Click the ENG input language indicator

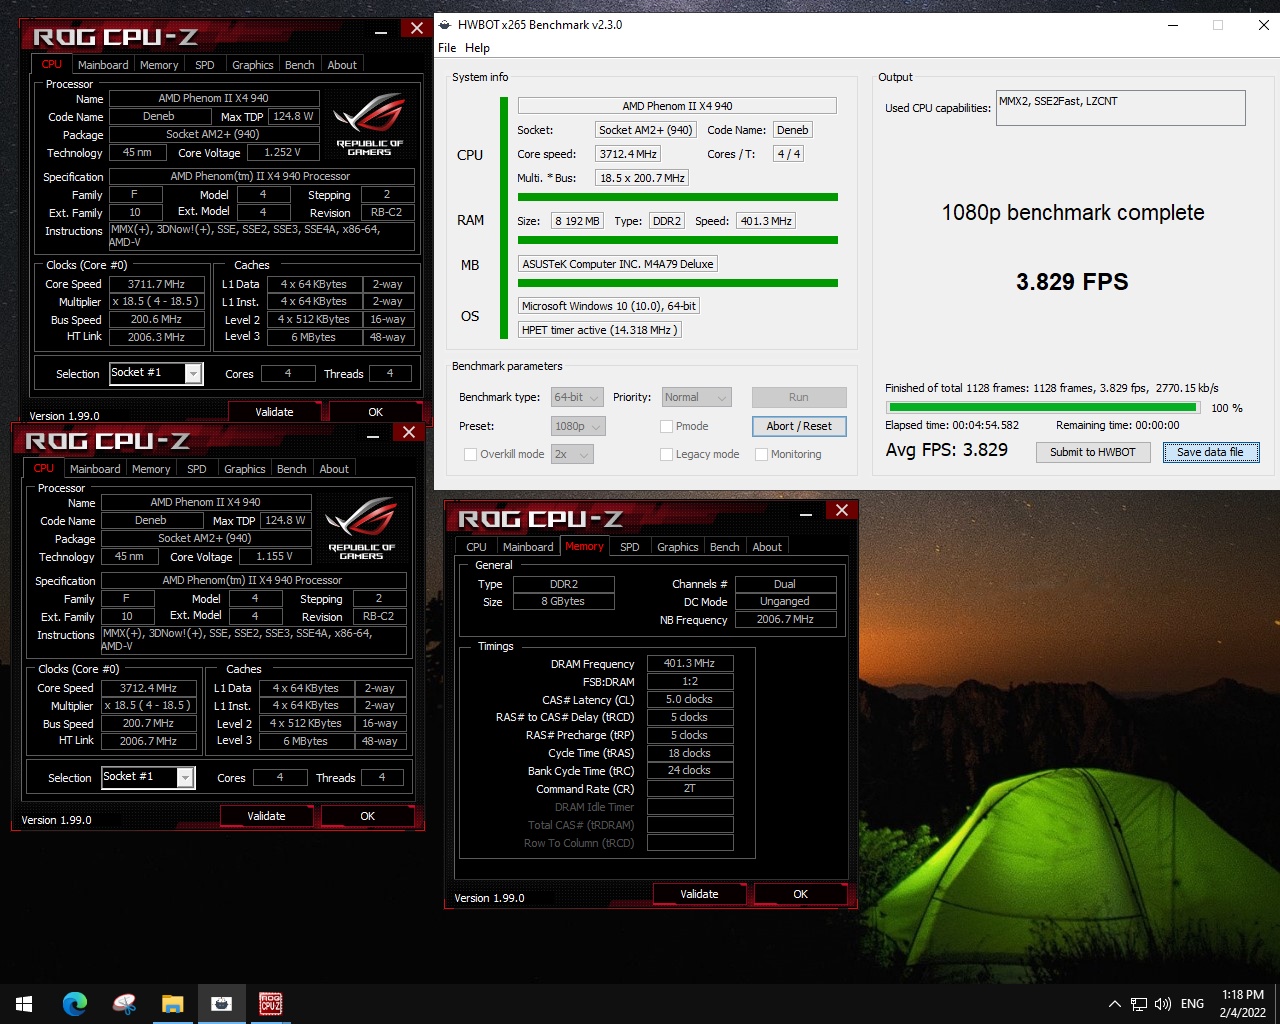click(1192, 1004)
